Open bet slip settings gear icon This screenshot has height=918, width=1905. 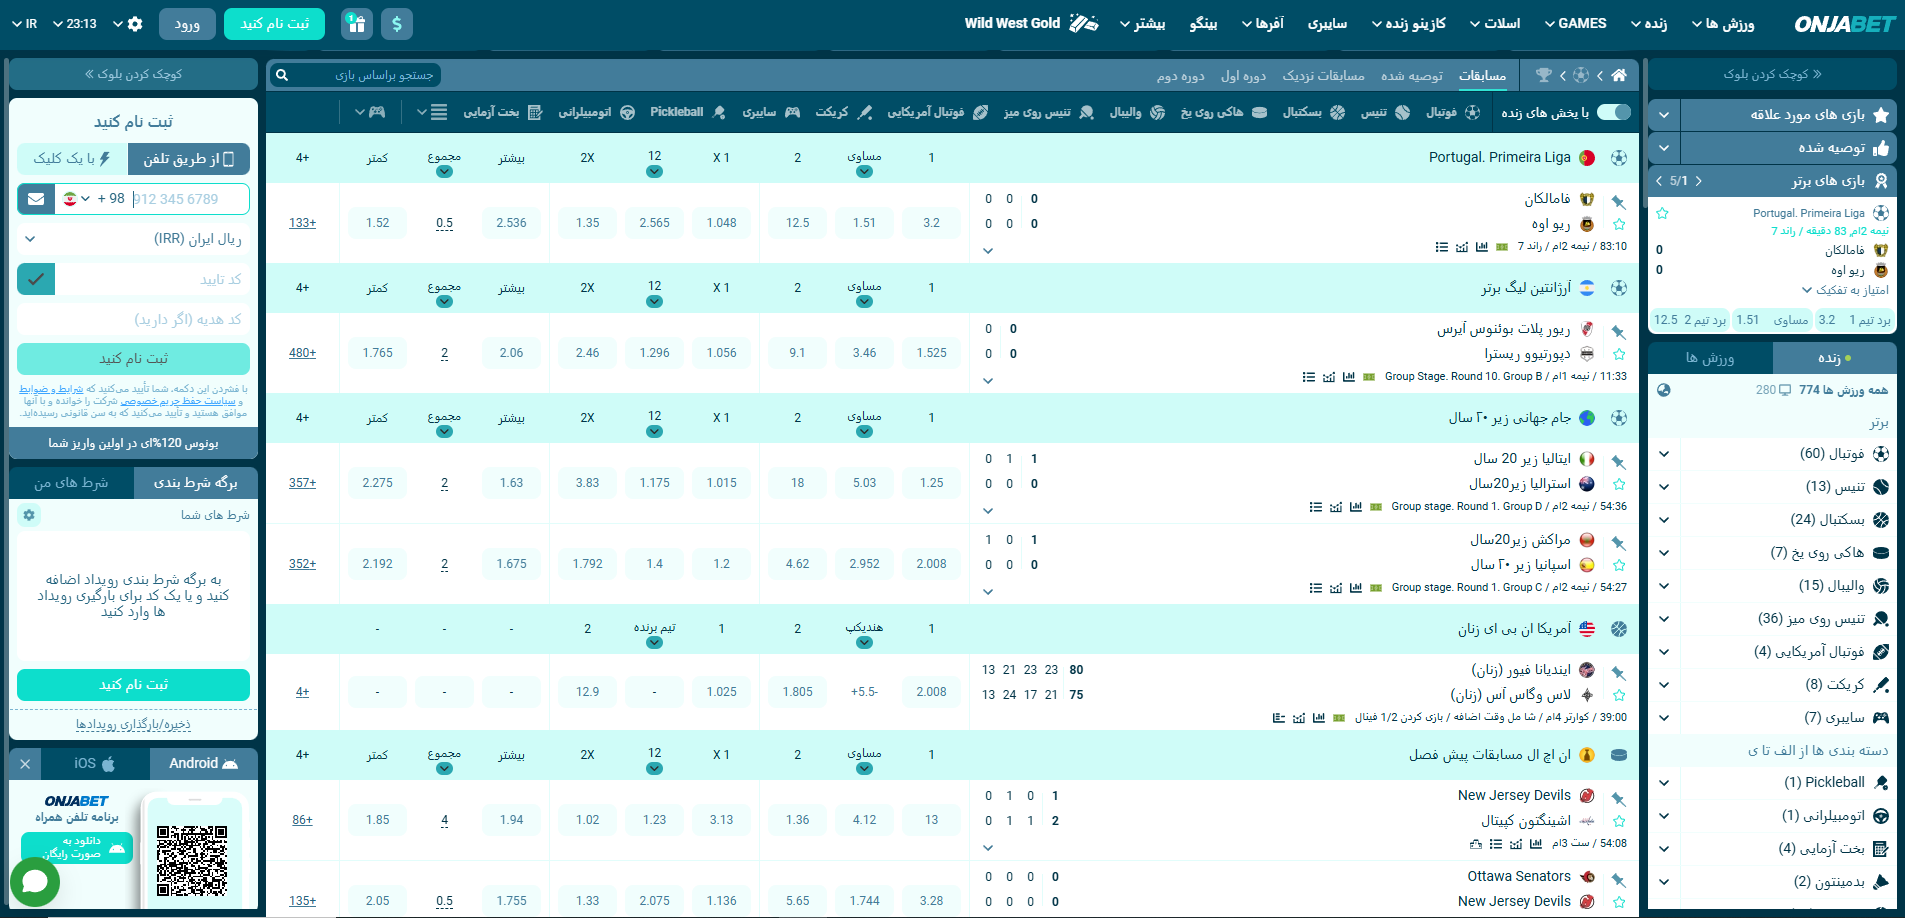coord(29,515)
